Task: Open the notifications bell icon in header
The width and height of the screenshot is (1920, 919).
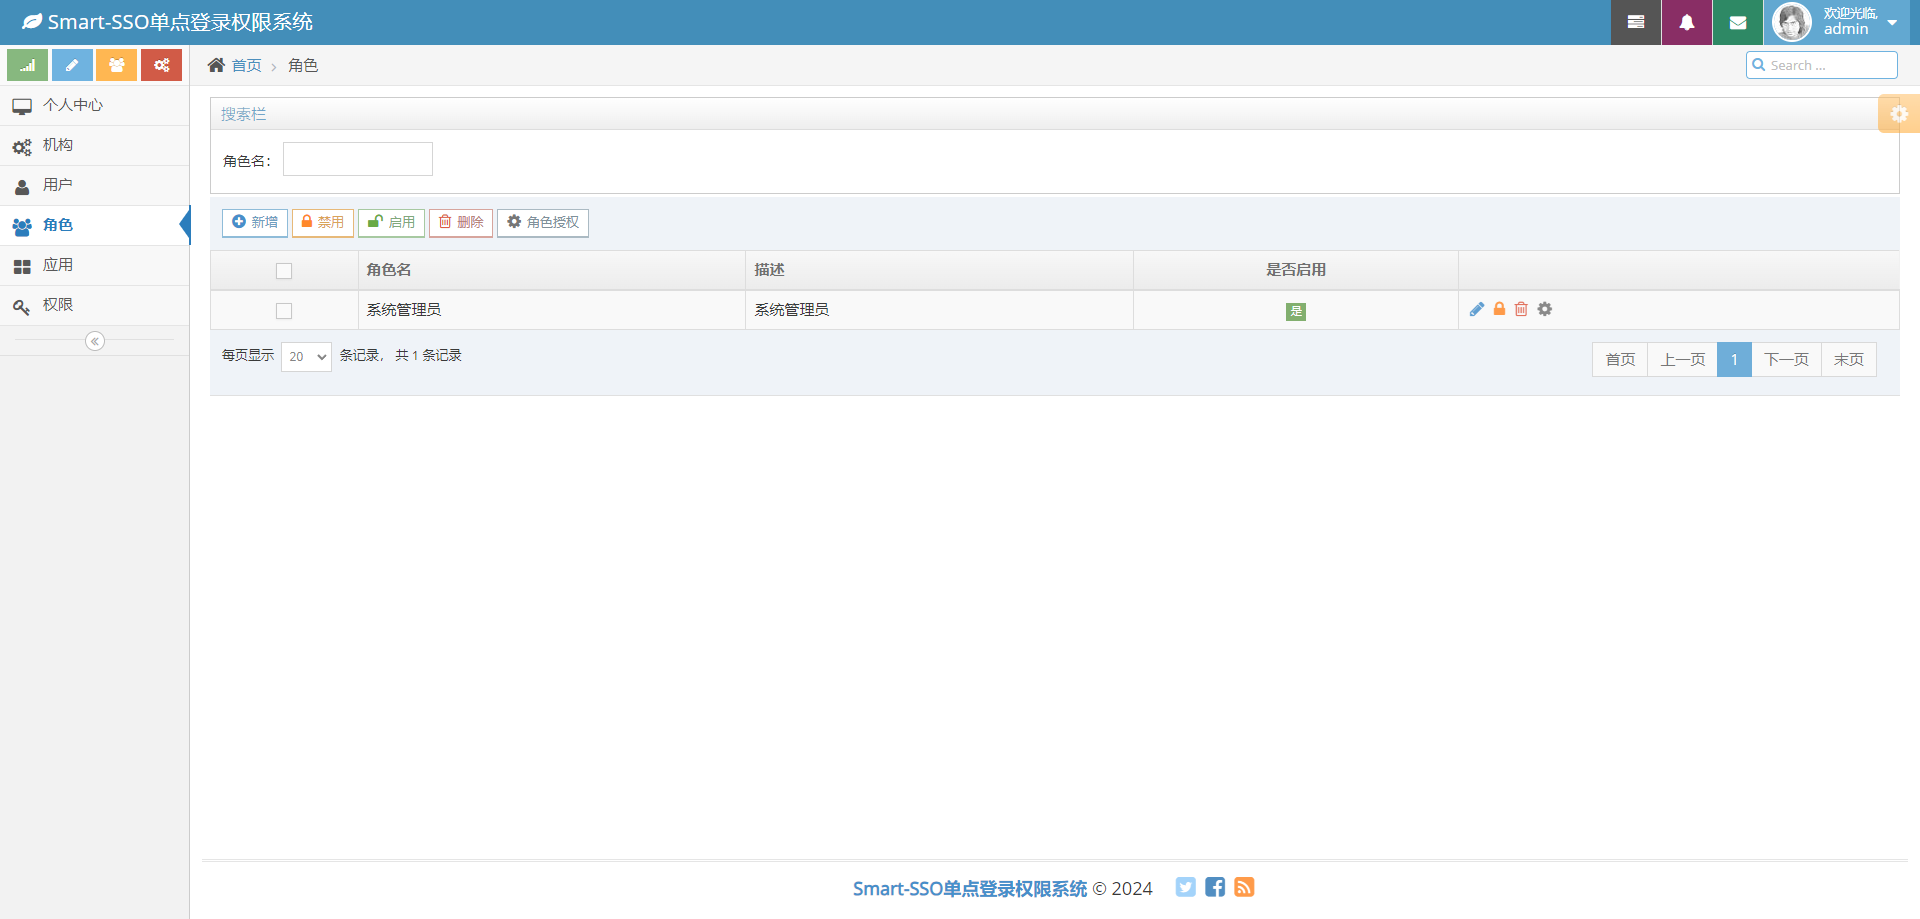Action: pyautogui.click(x=1687, y=21)
